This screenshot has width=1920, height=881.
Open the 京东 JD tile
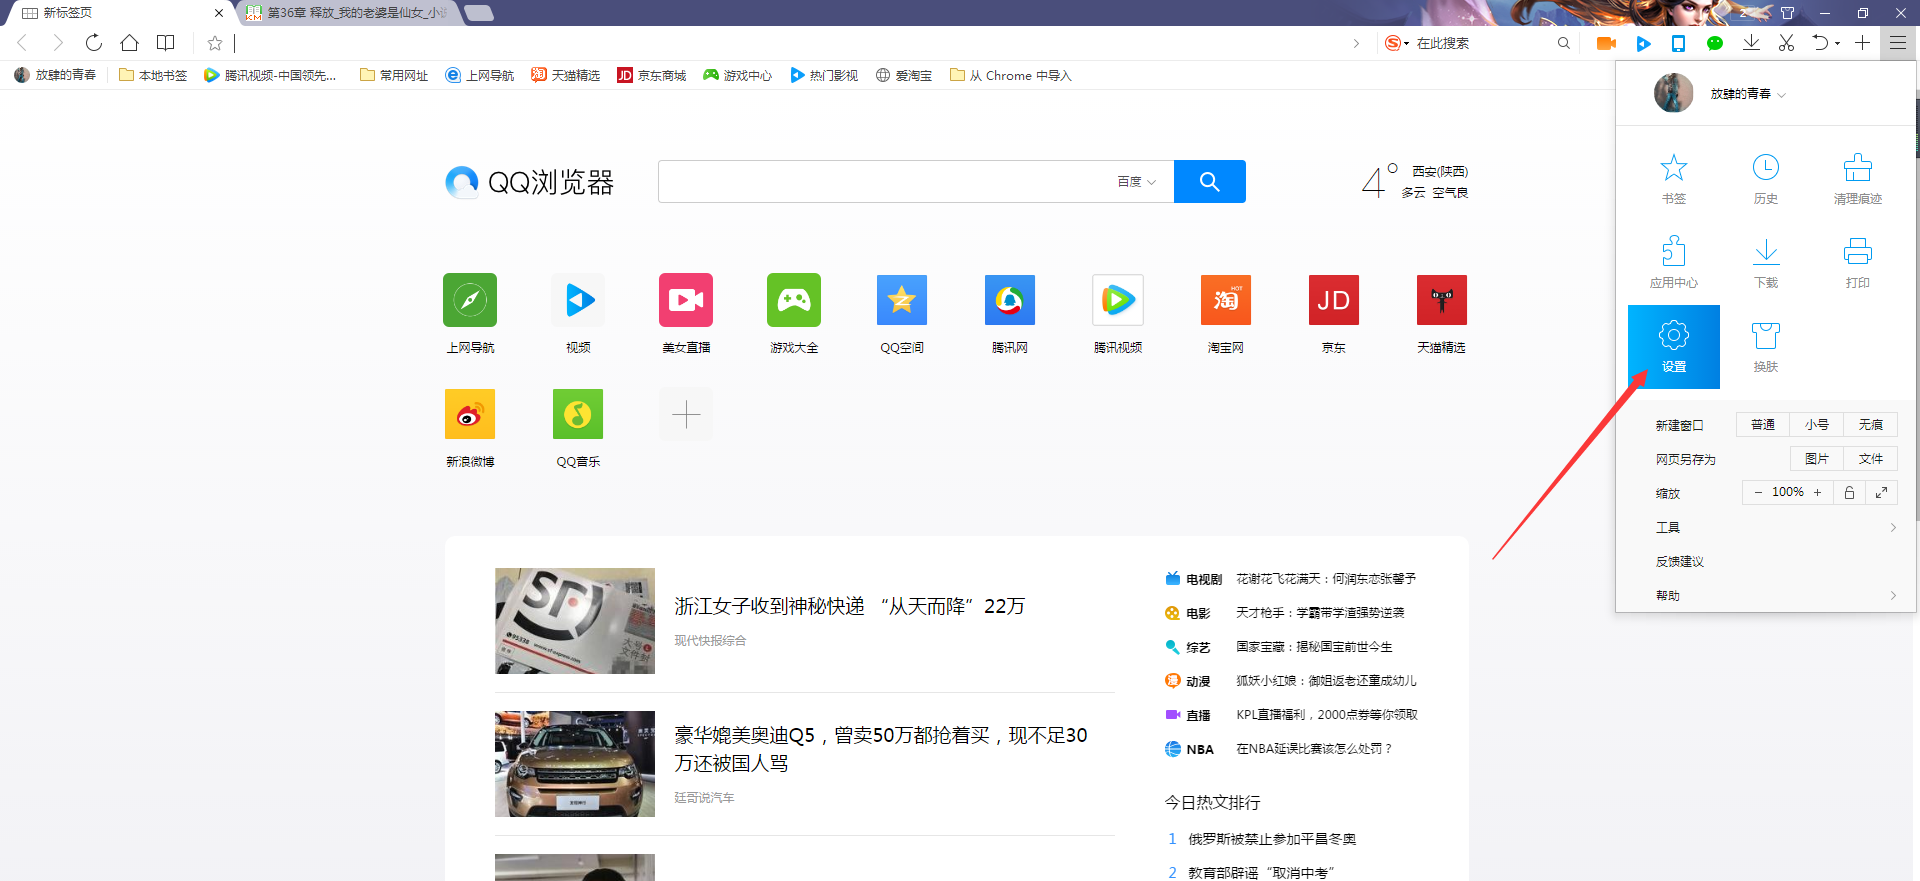(x=1334, y=300)
